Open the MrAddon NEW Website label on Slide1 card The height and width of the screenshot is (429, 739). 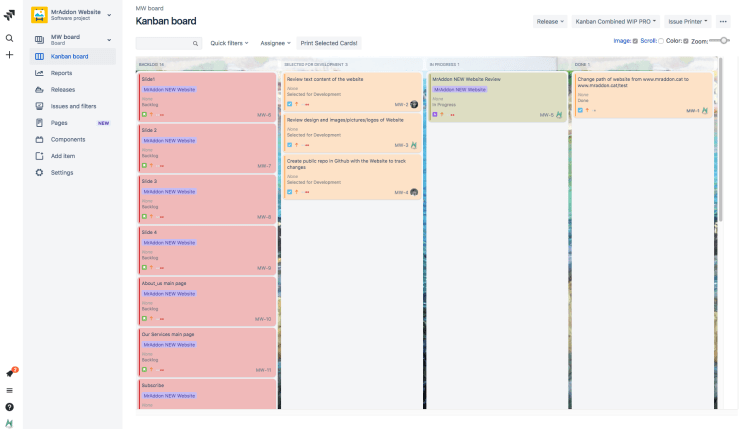169,89
